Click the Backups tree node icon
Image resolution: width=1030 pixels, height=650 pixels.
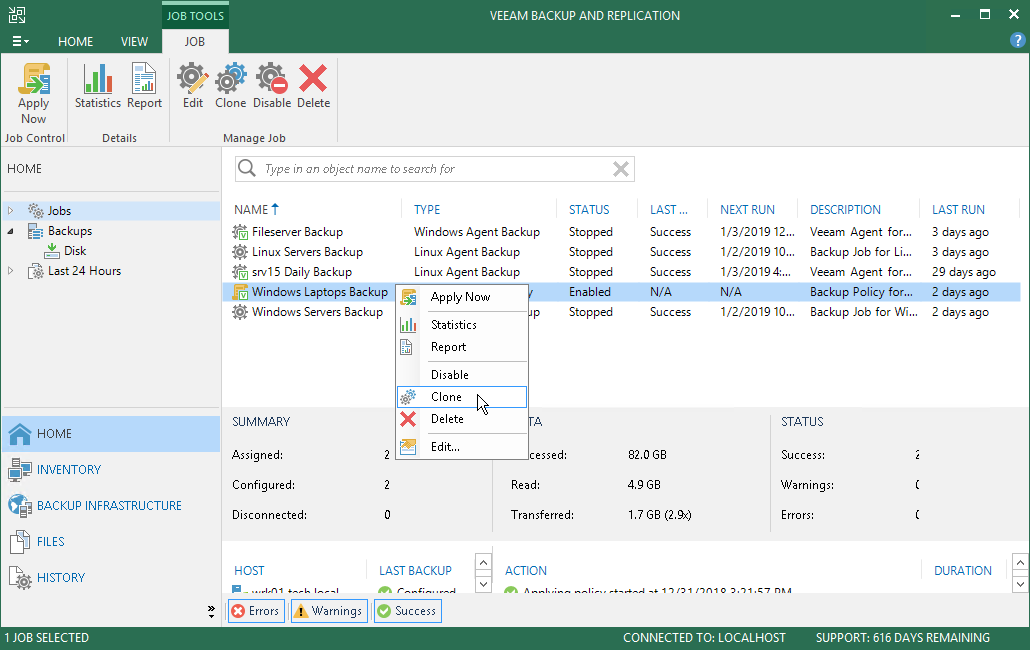pos(35,231)
